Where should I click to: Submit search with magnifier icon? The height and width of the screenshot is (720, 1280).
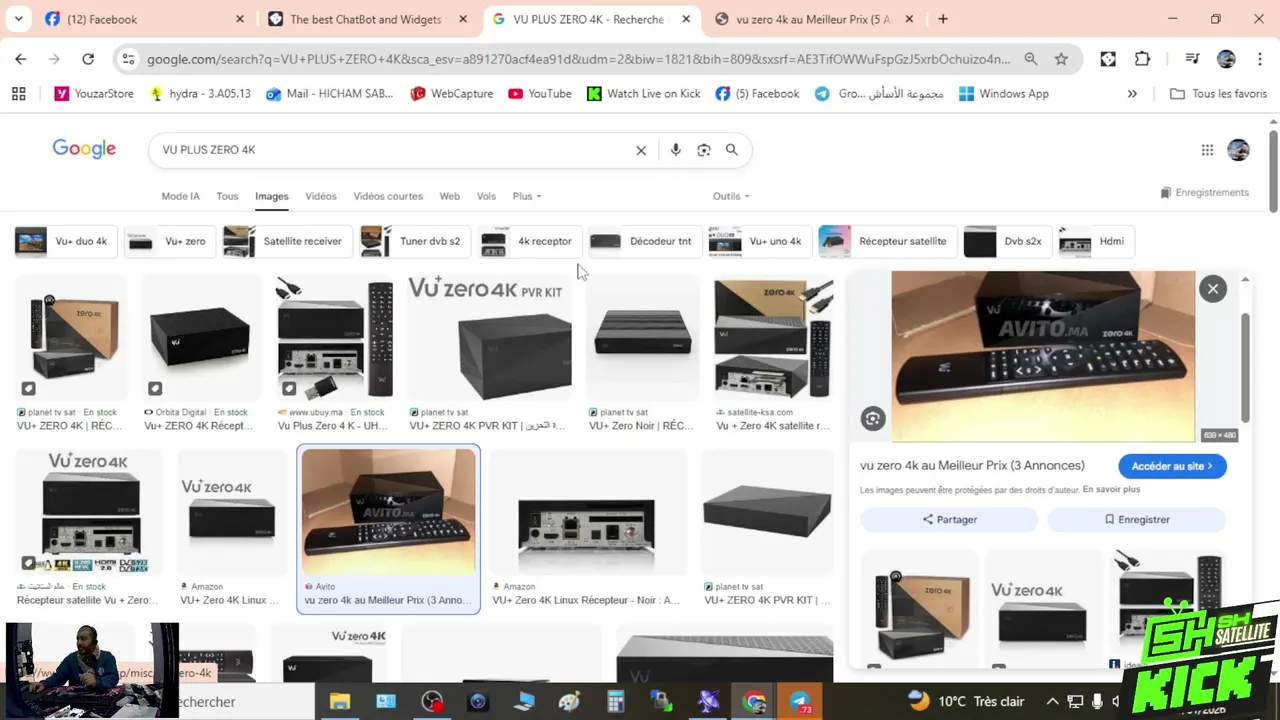point(732,150)
